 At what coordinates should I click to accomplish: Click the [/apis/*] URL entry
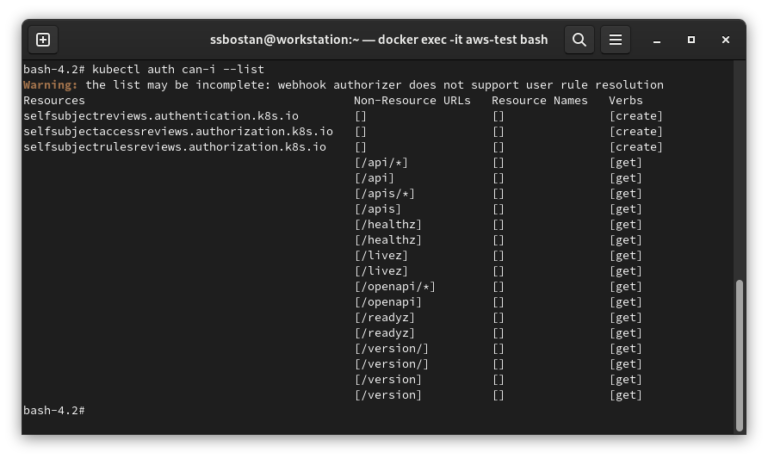coord(384,193)
